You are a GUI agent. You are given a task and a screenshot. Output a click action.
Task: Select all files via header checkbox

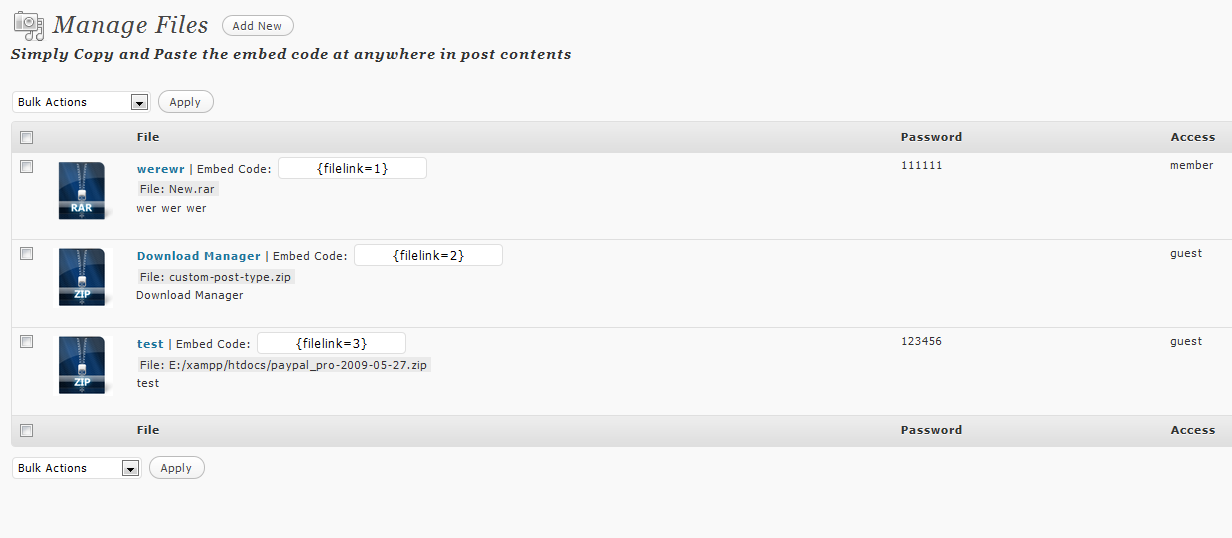point(27,138)
